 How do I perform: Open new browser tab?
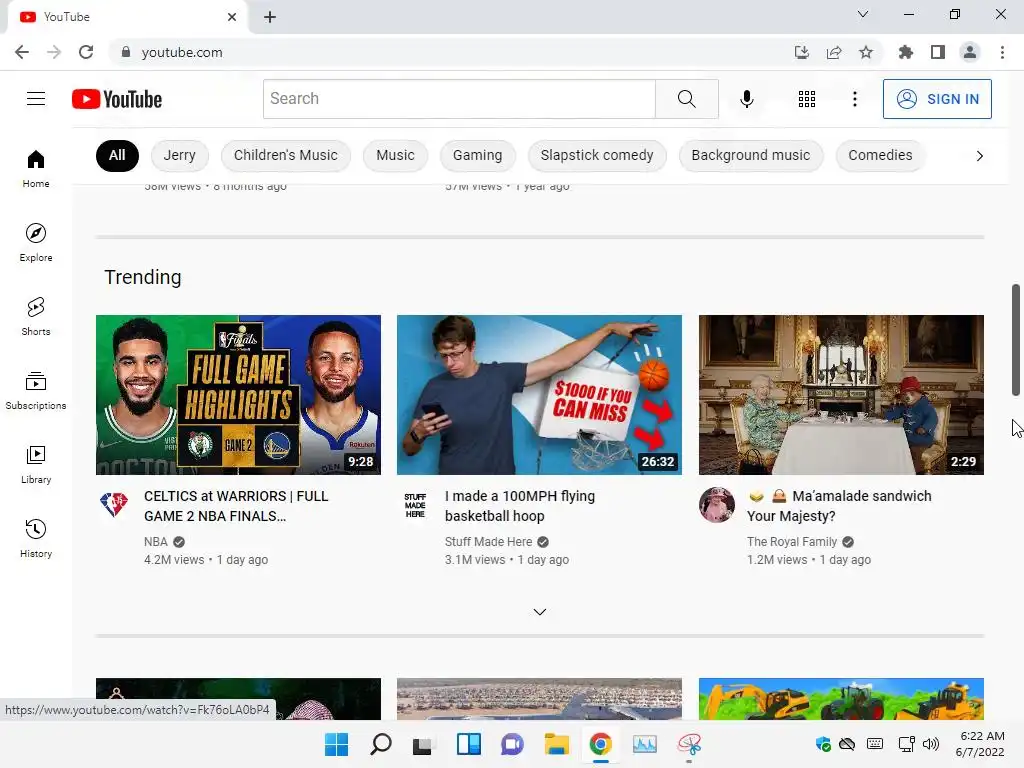pyautogui.click(x=270, y=17)
